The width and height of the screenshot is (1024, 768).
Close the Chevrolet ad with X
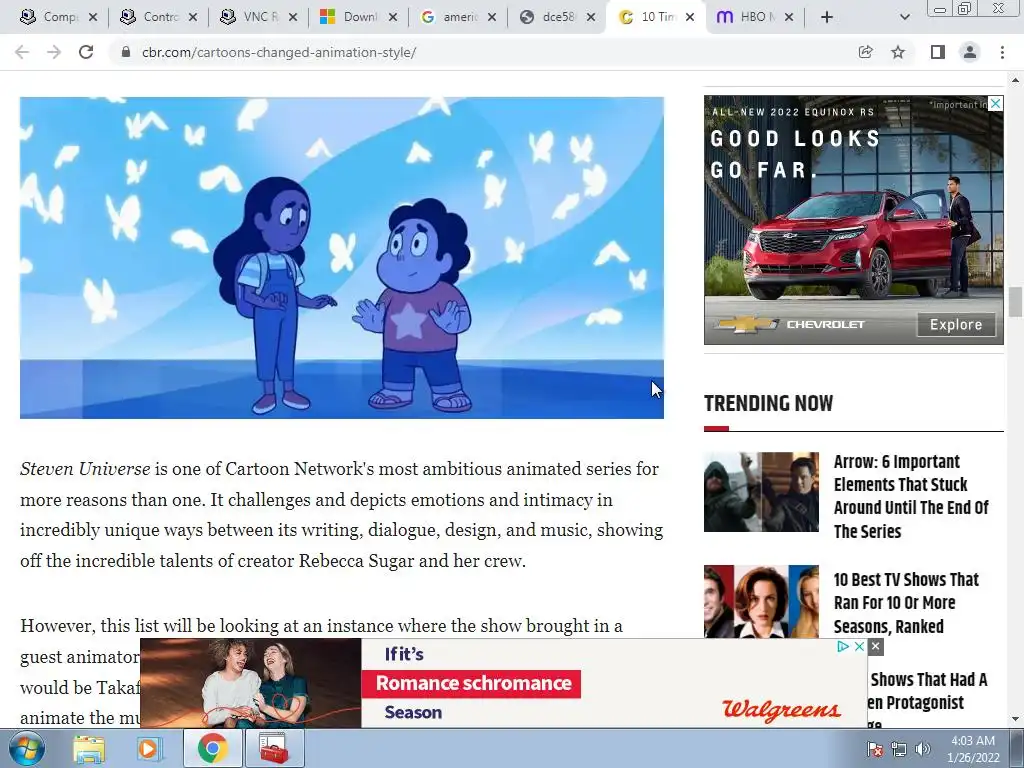[x=995, y=103]
